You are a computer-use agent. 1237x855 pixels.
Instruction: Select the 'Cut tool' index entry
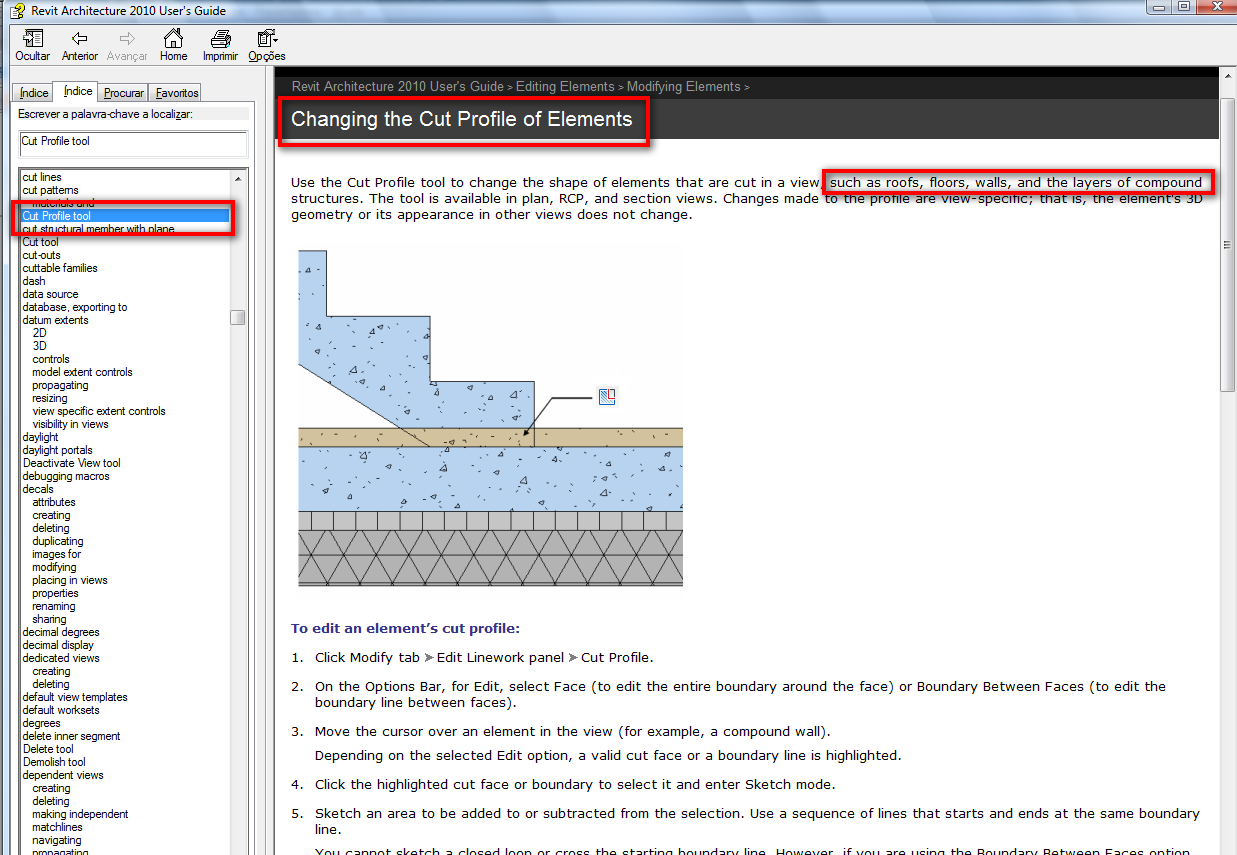41,242
